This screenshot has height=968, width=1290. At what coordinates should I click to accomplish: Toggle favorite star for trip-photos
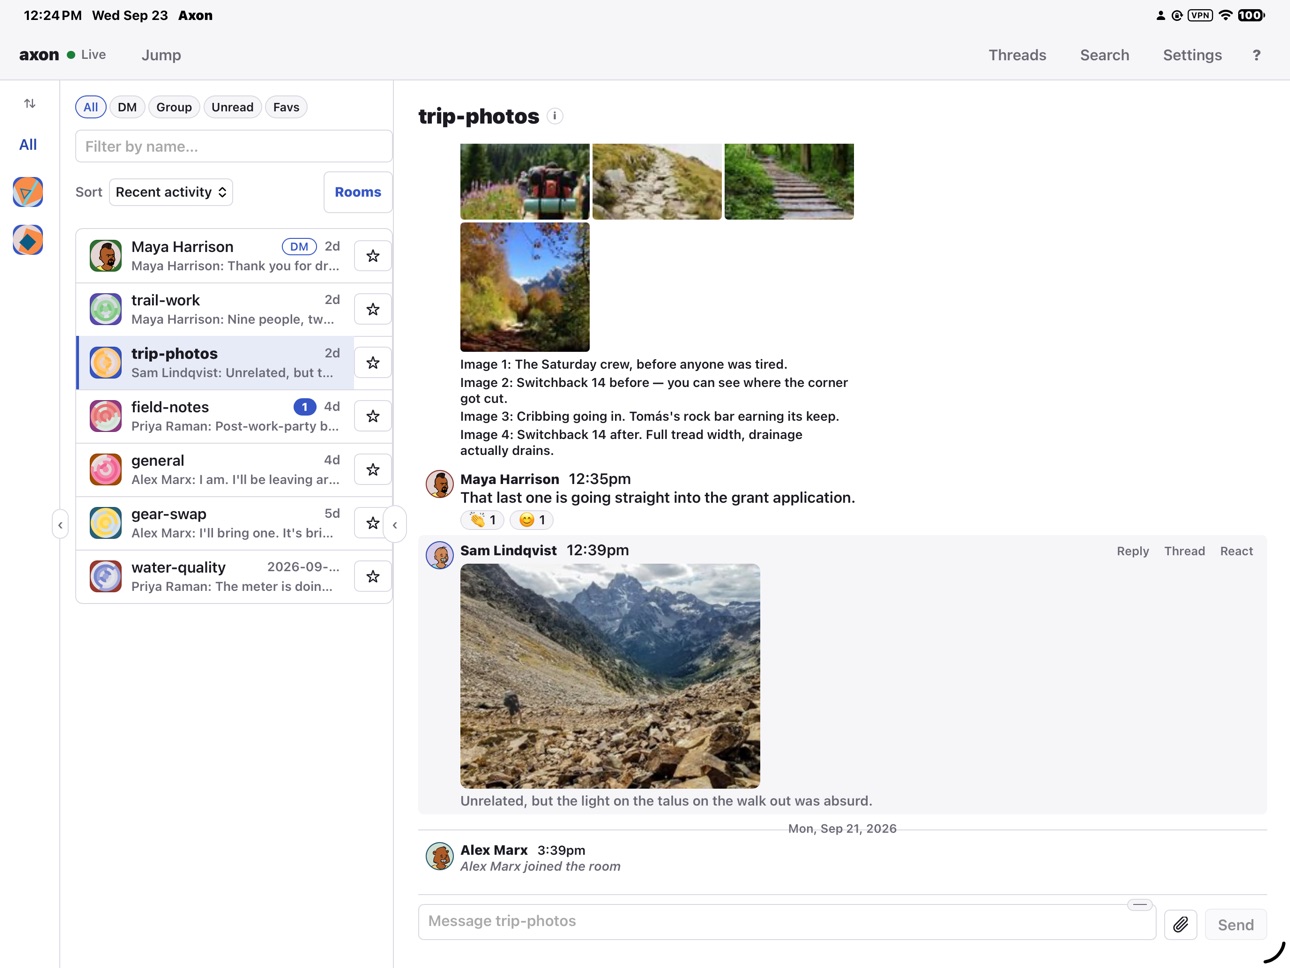tap(373, 363)
